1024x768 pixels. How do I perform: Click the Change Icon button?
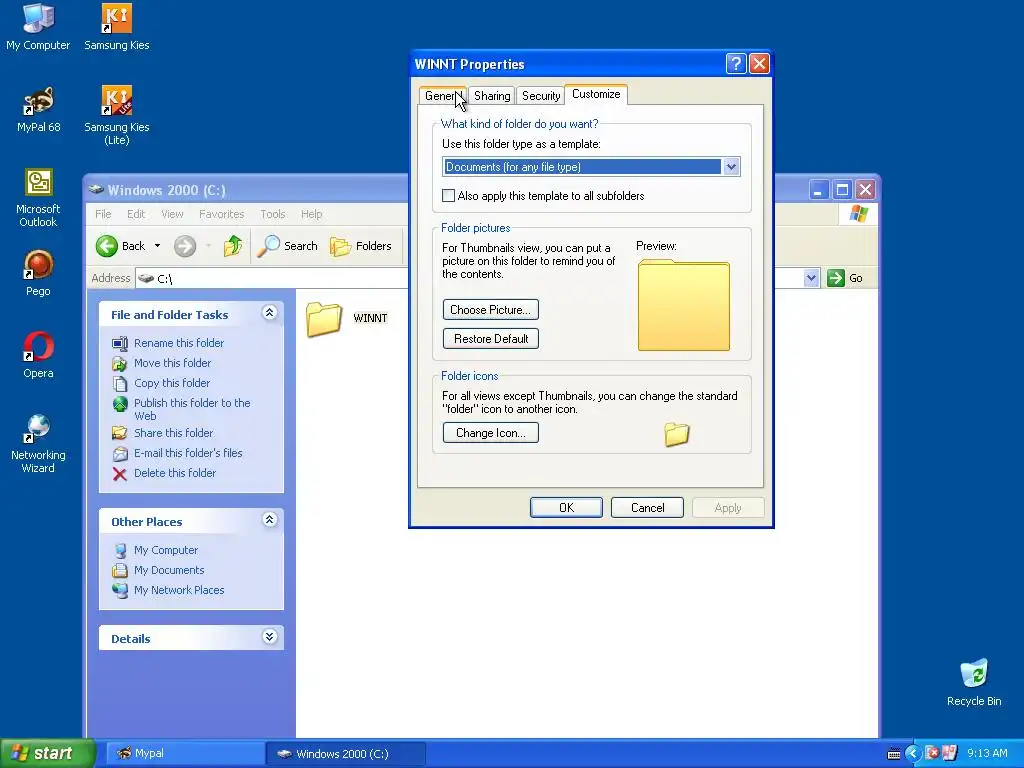click(490, 433)
